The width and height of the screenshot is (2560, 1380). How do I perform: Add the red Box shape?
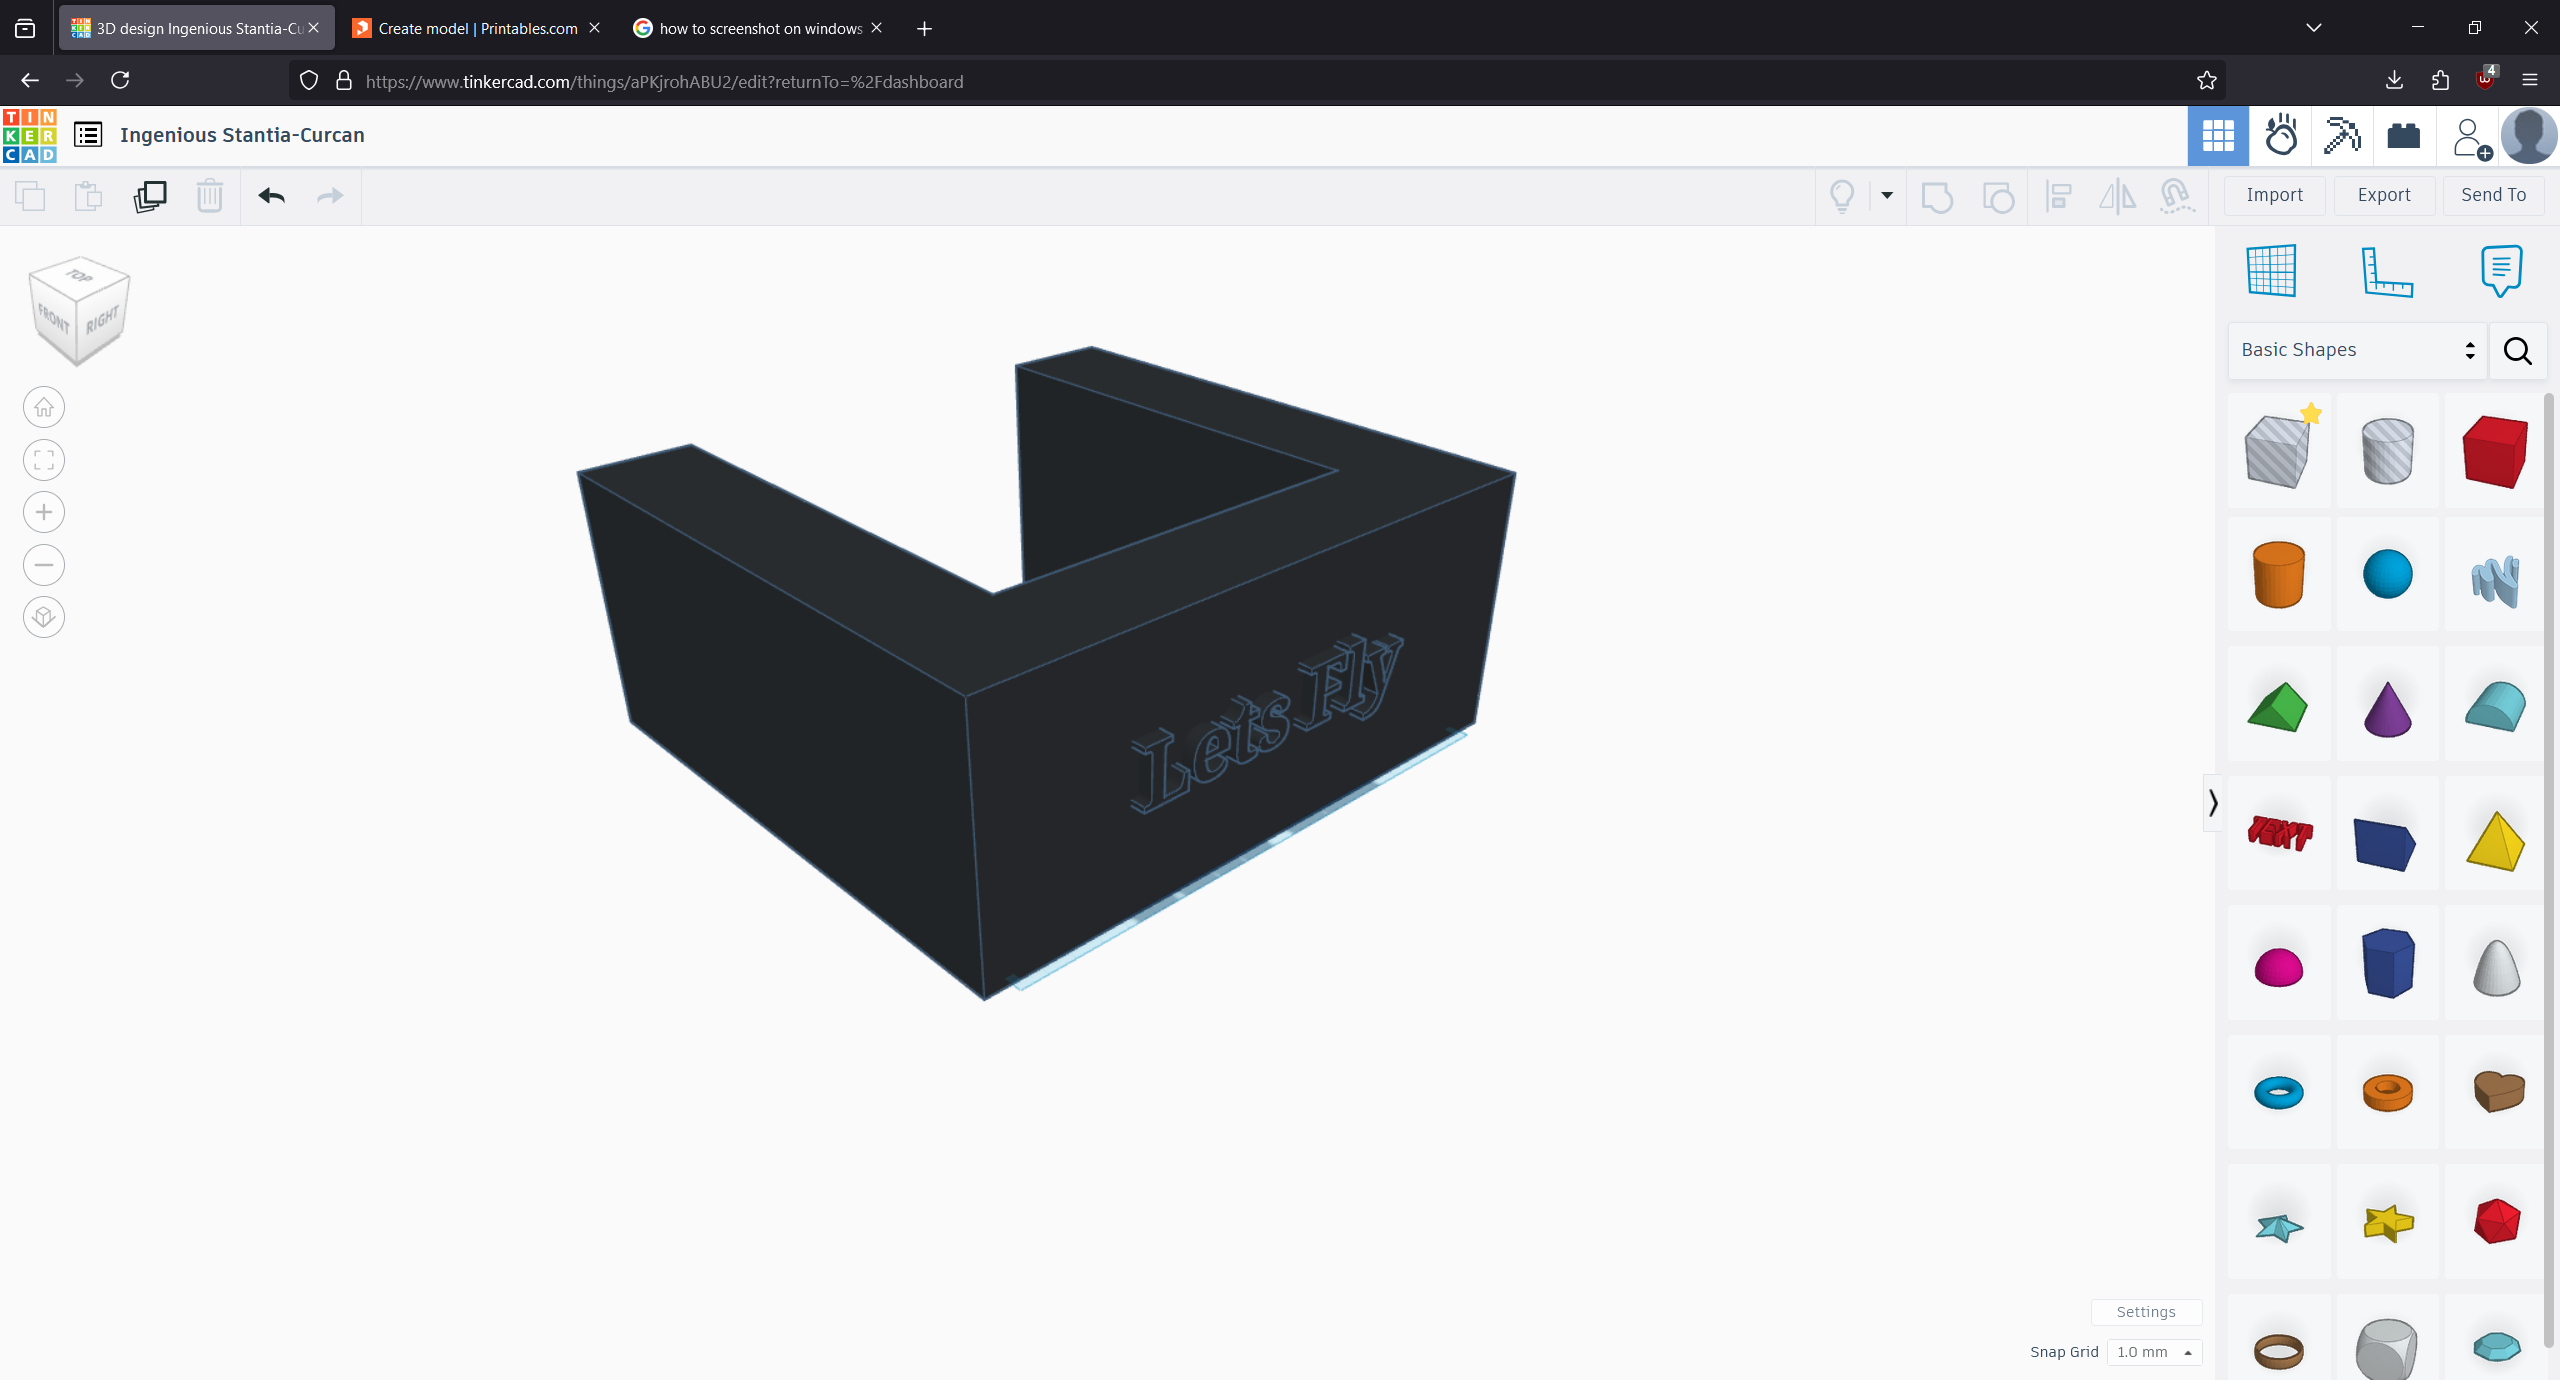2495,452
